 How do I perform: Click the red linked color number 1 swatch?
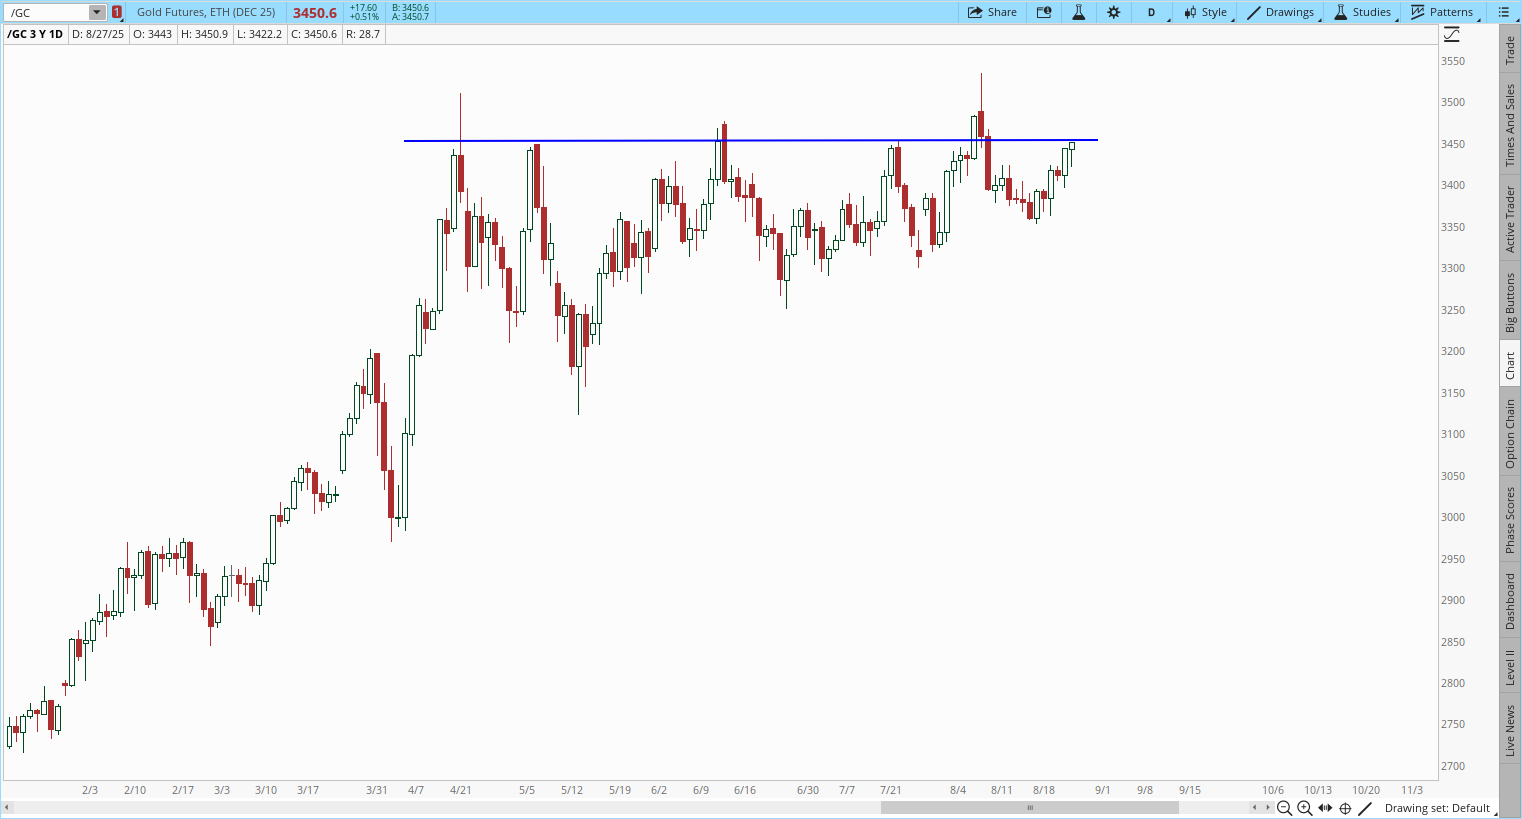pyautogui.click(x=117, y=13)
